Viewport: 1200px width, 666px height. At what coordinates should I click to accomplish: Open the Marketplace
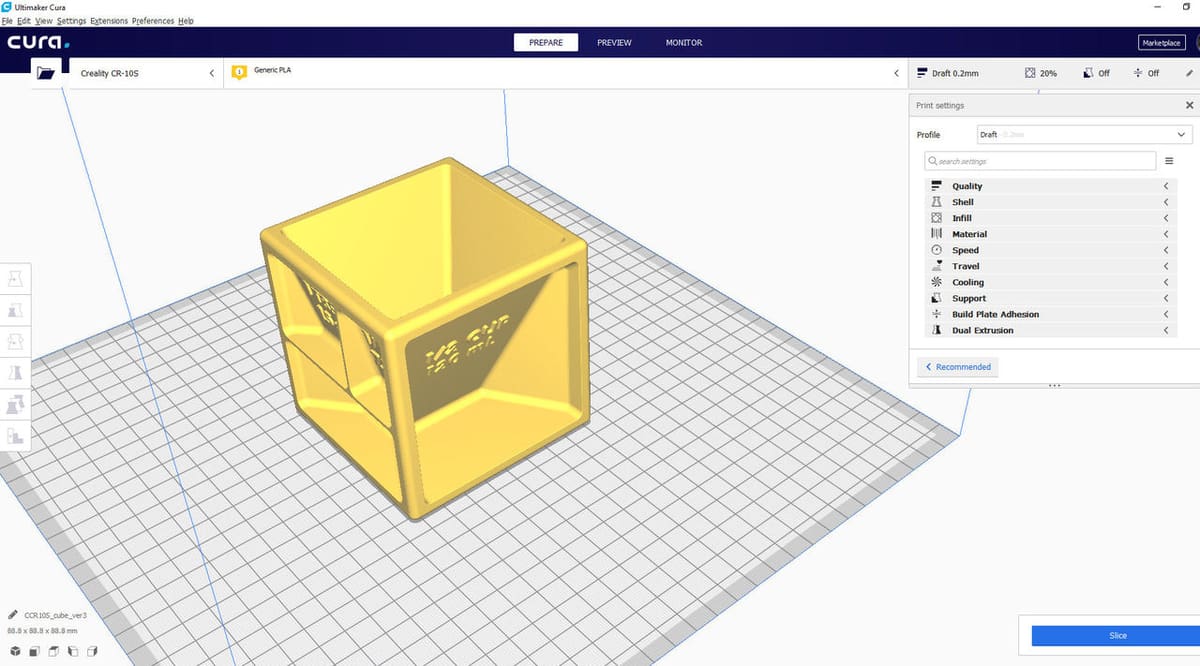pos(1161,43)
